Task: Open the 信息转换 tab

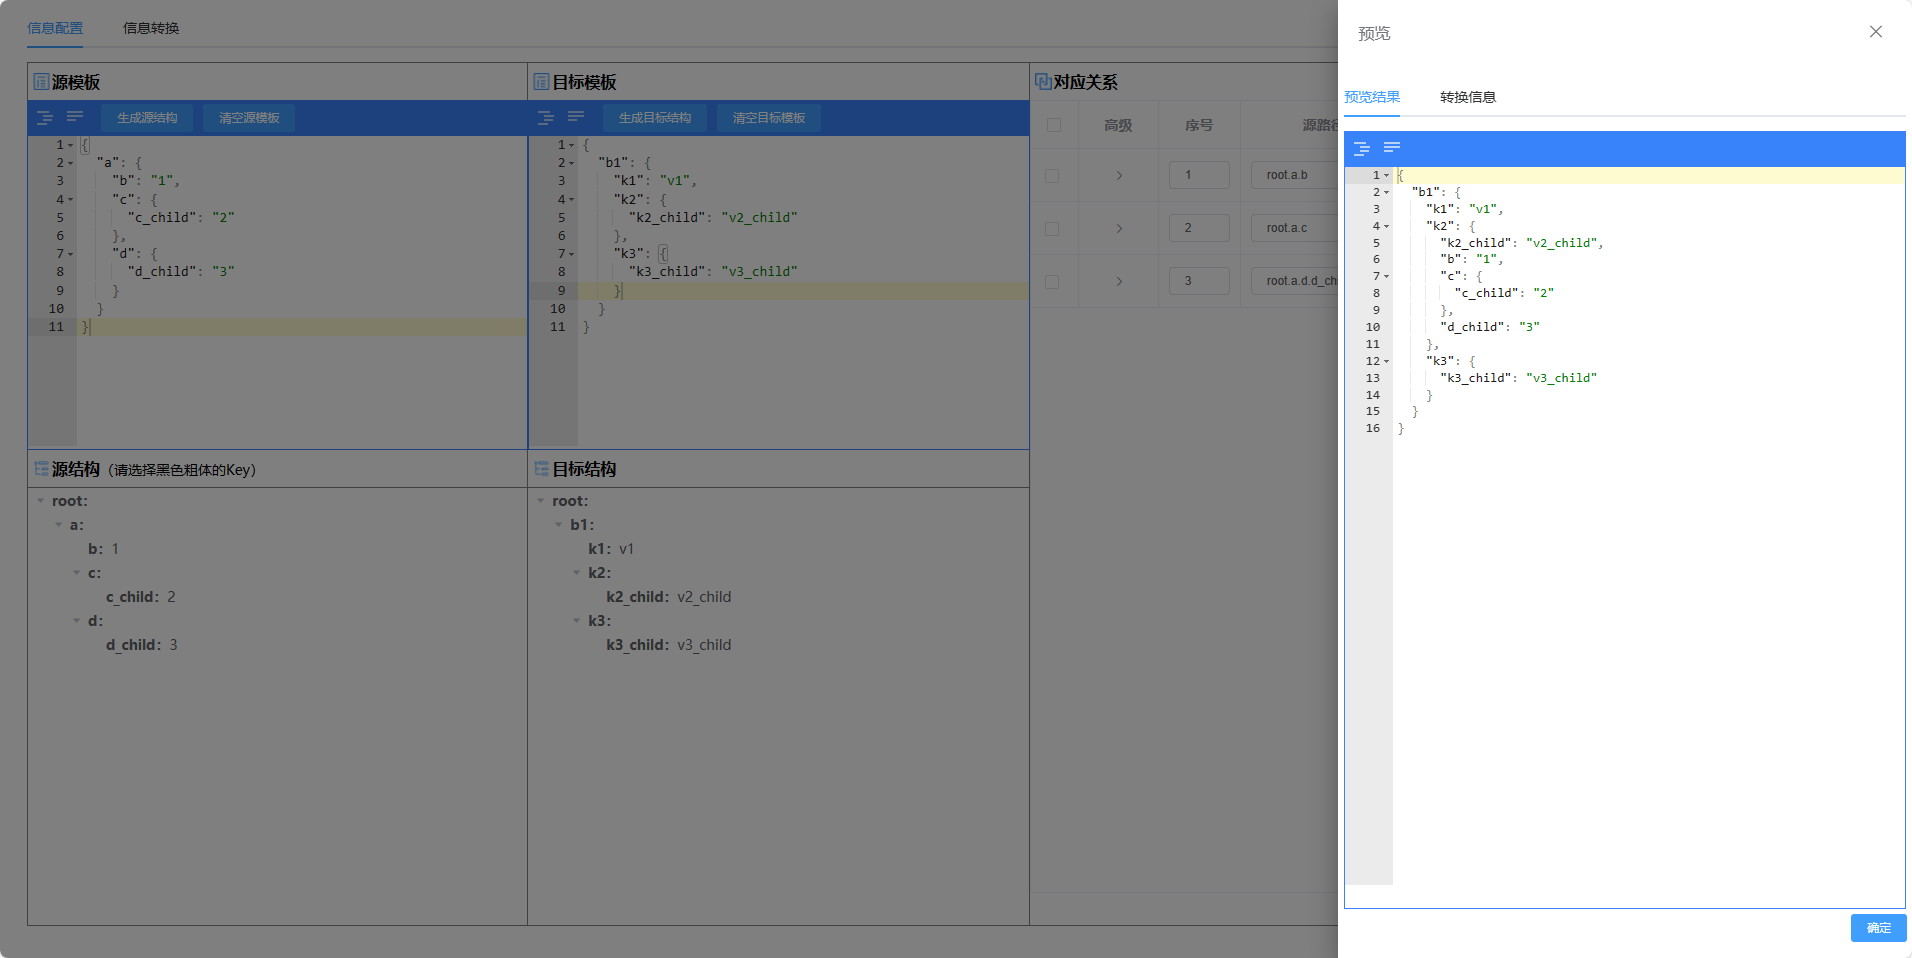Action: (x=151, y=28)
